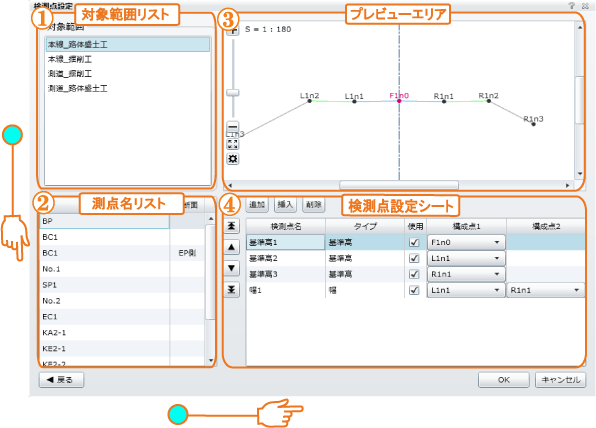Select the L1n1 point in preview
The width and height of the screenshot is (596, 428).
pos(354,101)
